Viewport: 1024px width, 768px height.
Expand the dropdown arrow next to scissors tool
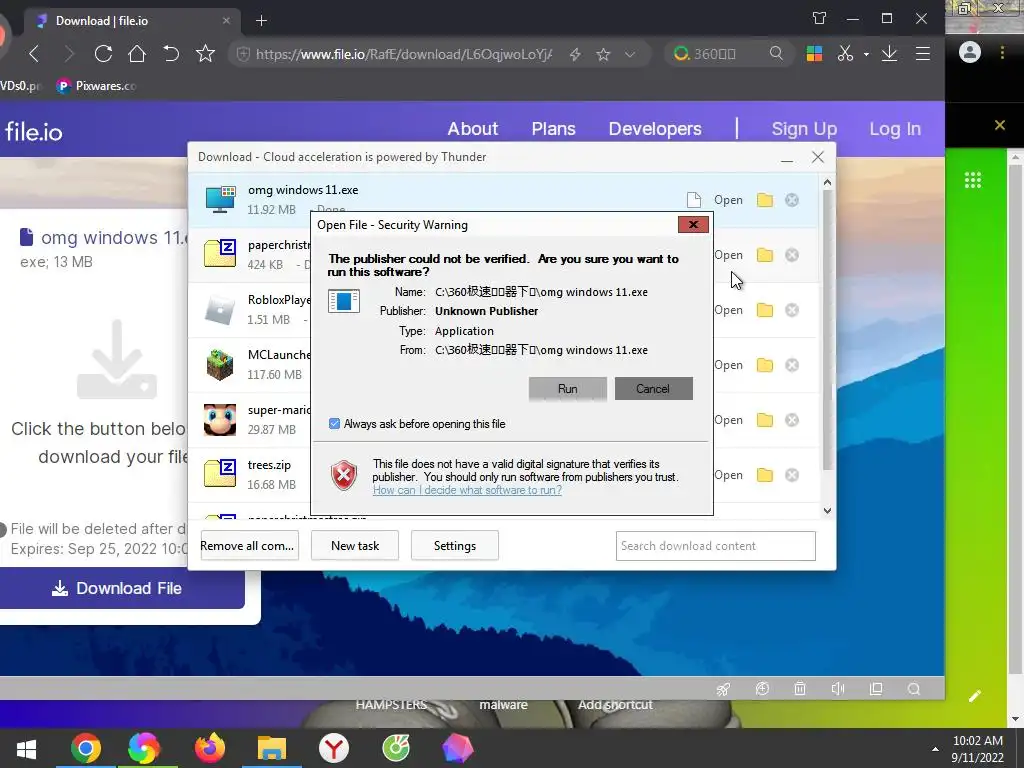click(866, 54)
